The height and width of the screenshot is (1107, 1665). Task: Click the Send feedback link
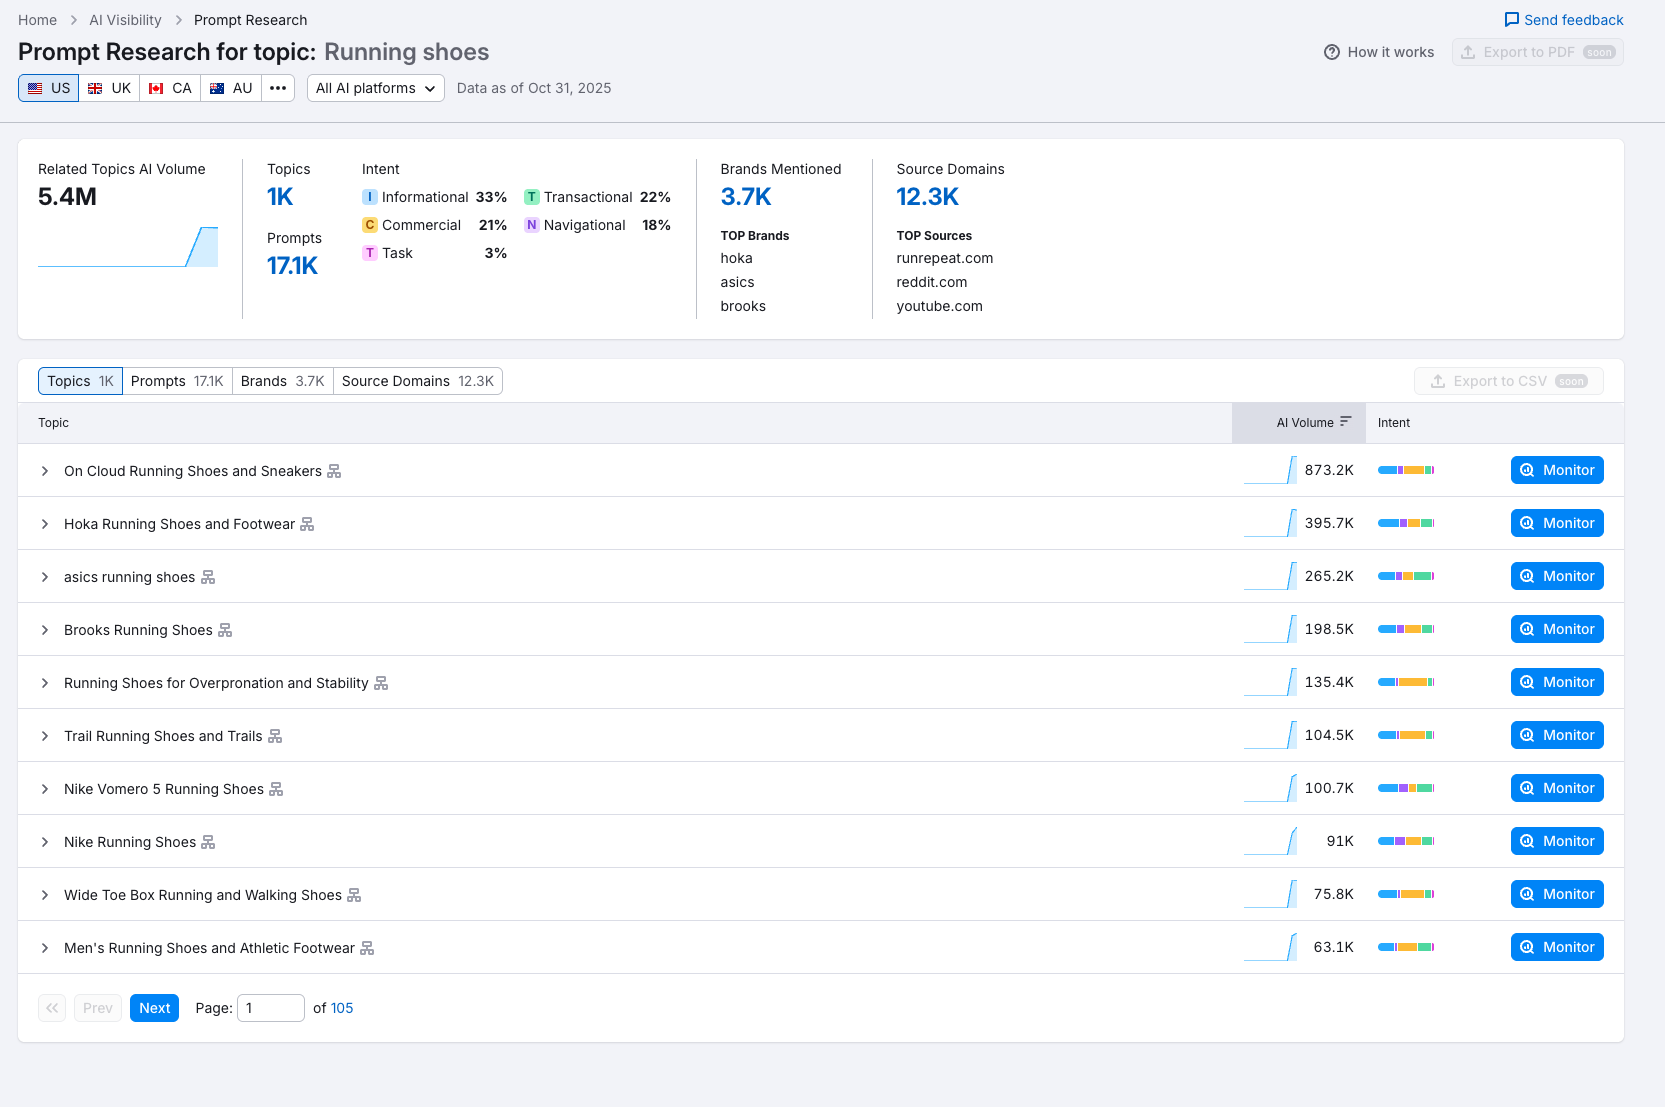1564,20
